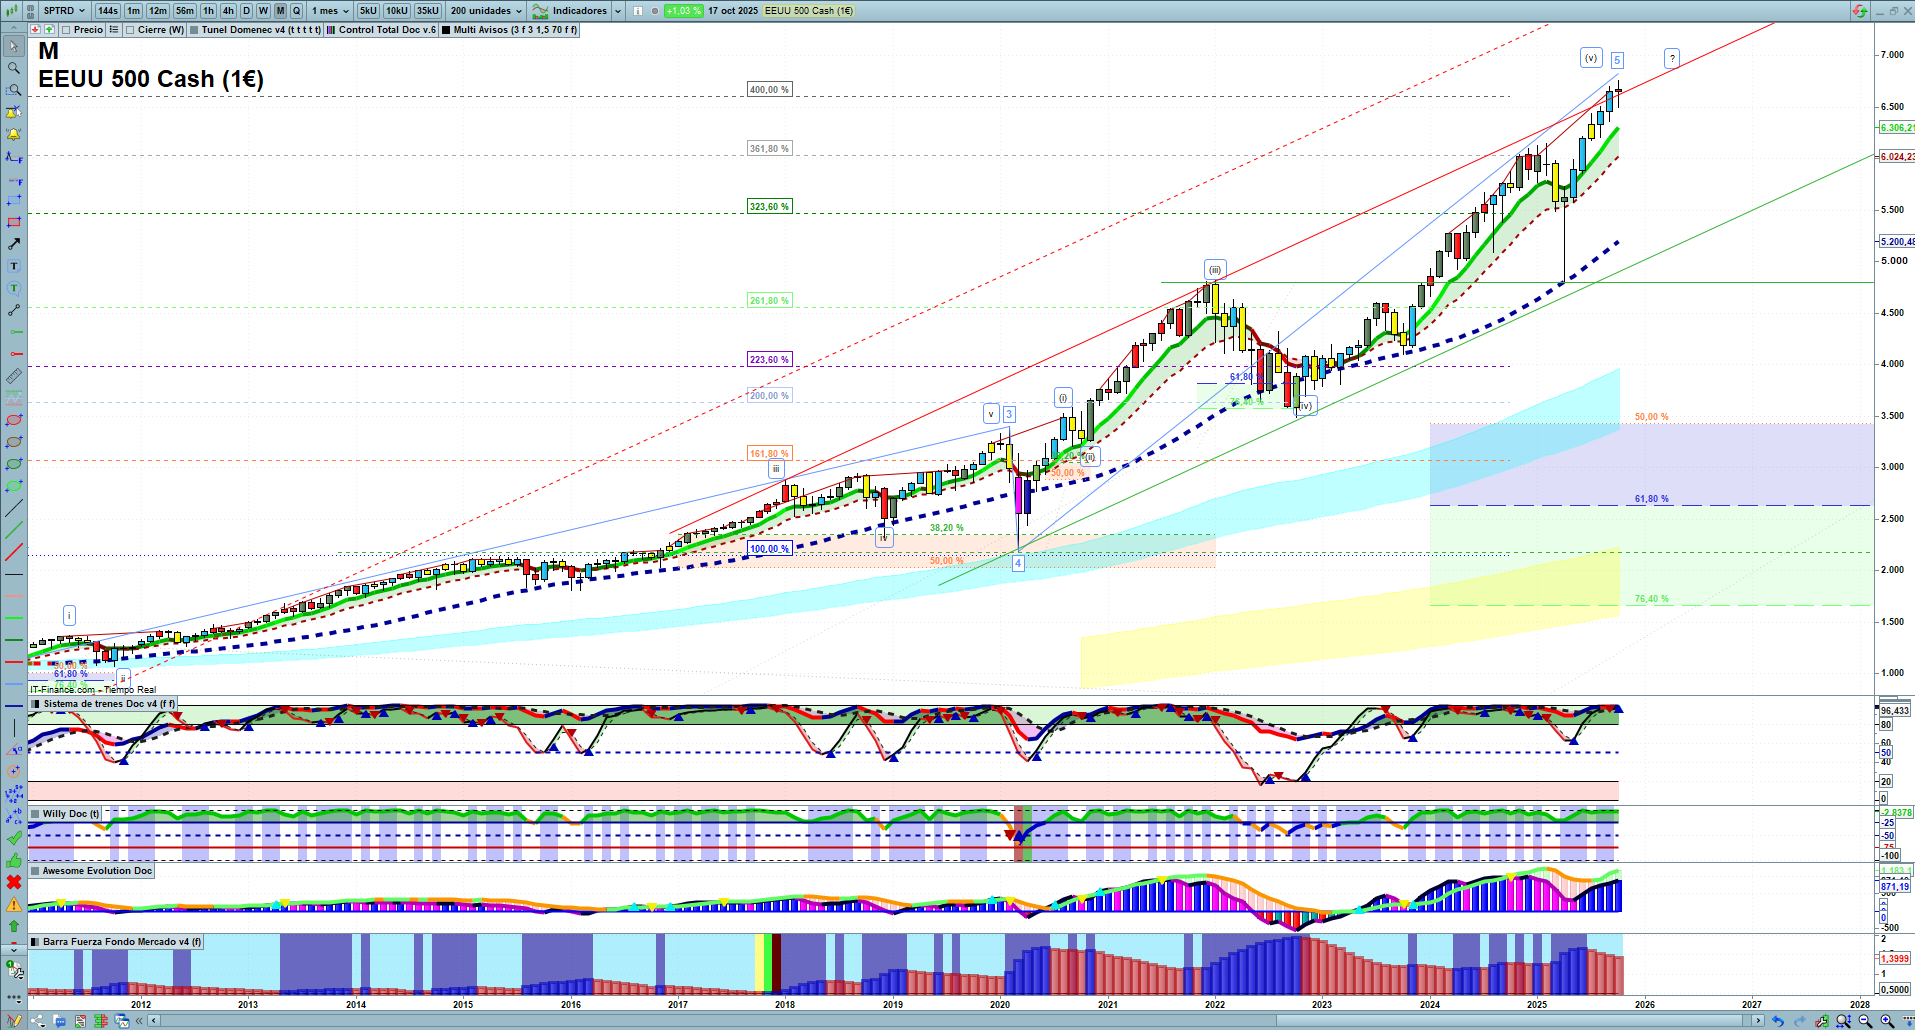The height and width of the screenshot is (1030, 1915).
Task: Choose the warning triangle marker tool
Action: [14, 904]
